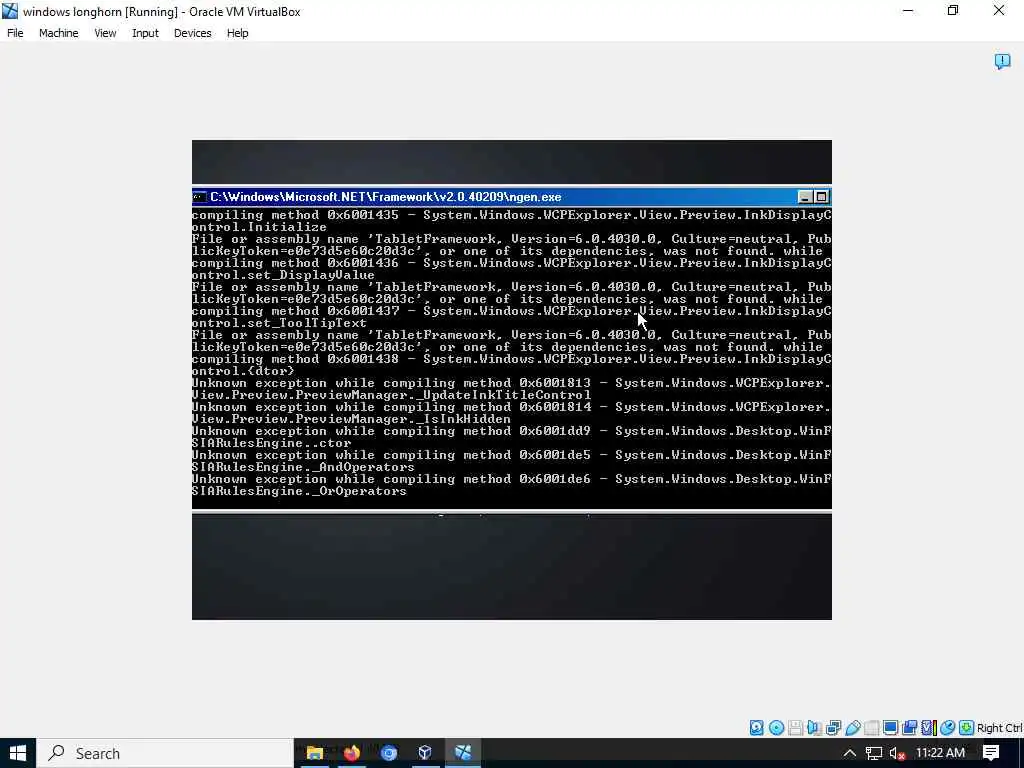
Task: Open VirtualBox notification center icon
Action: point(1002,61)
